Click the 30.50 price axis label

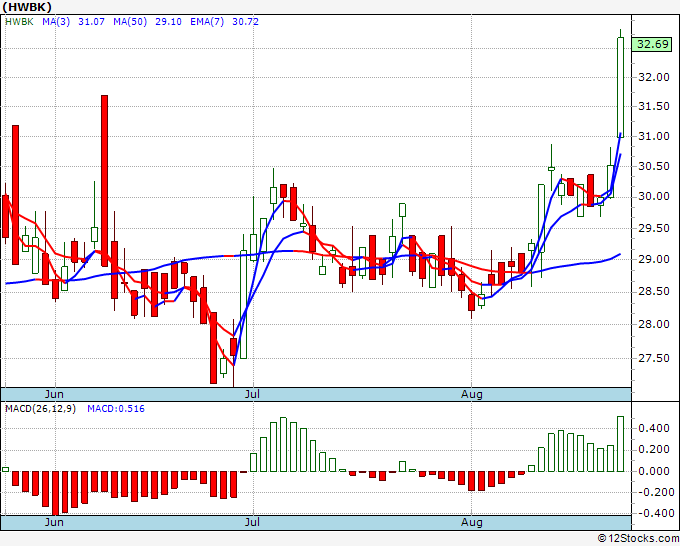point(654,167)
